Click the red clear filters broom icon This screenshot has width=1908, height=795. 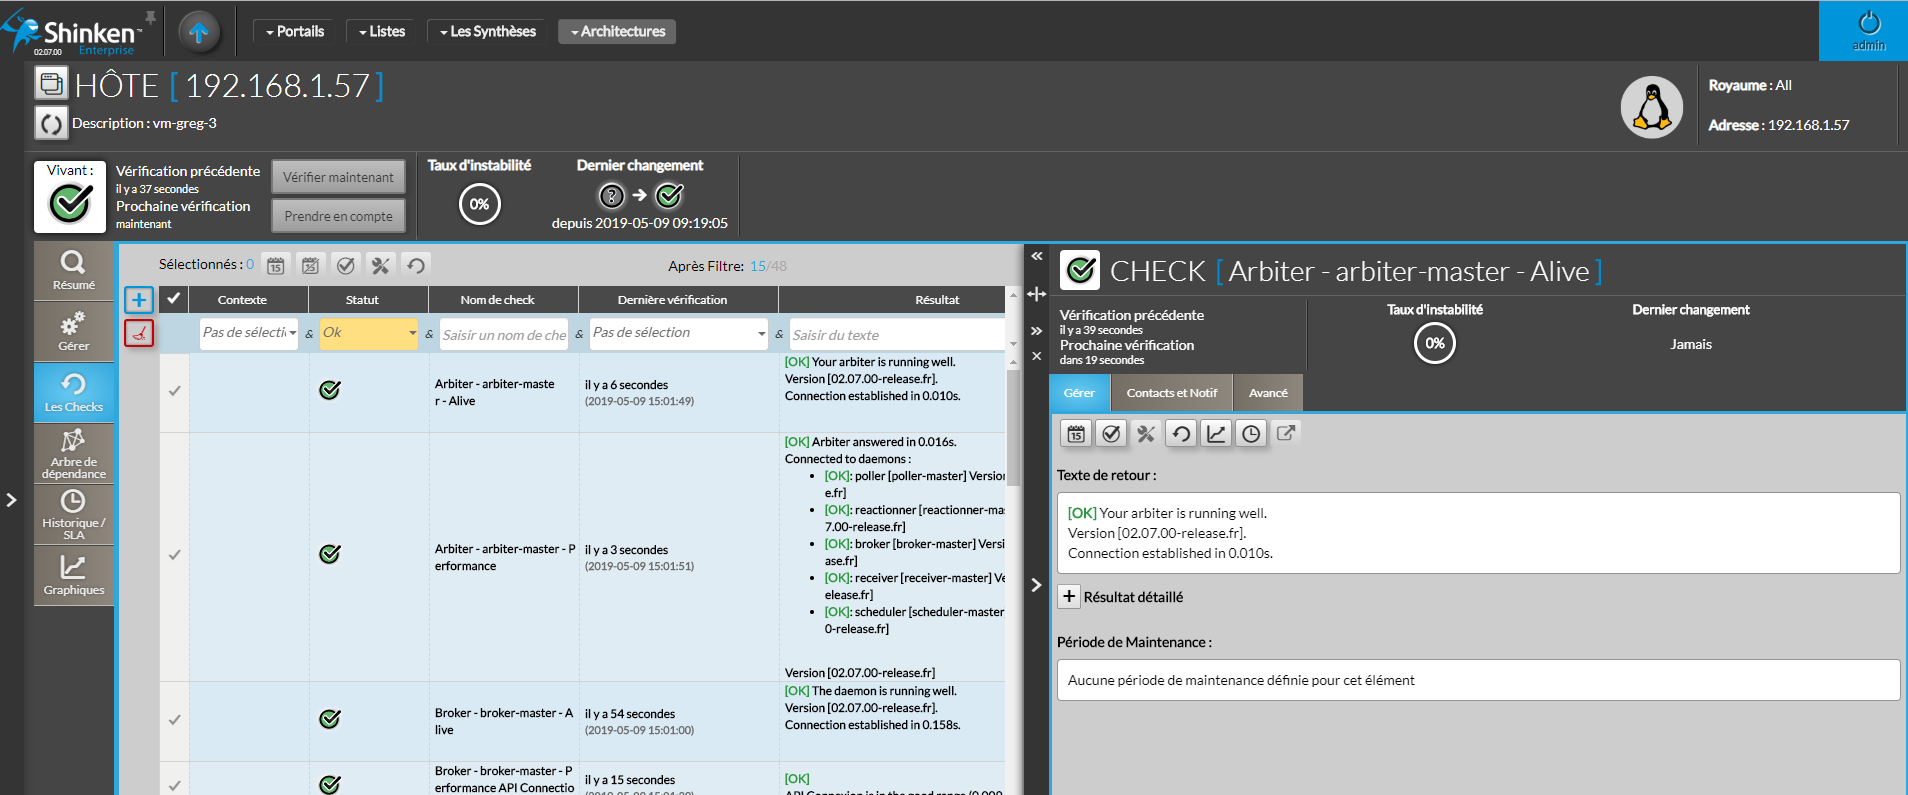139,333
